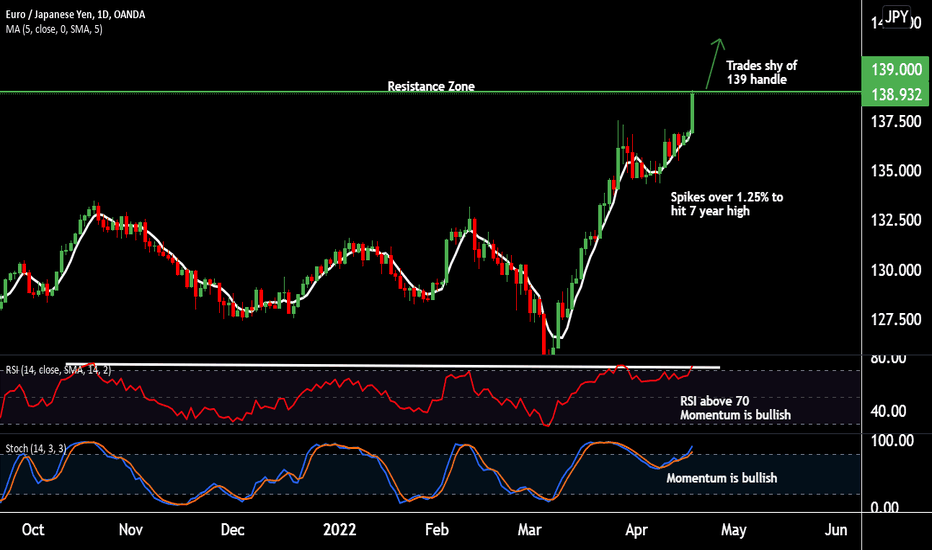Click the 'RSI above 70' annotation

point(735,408)
